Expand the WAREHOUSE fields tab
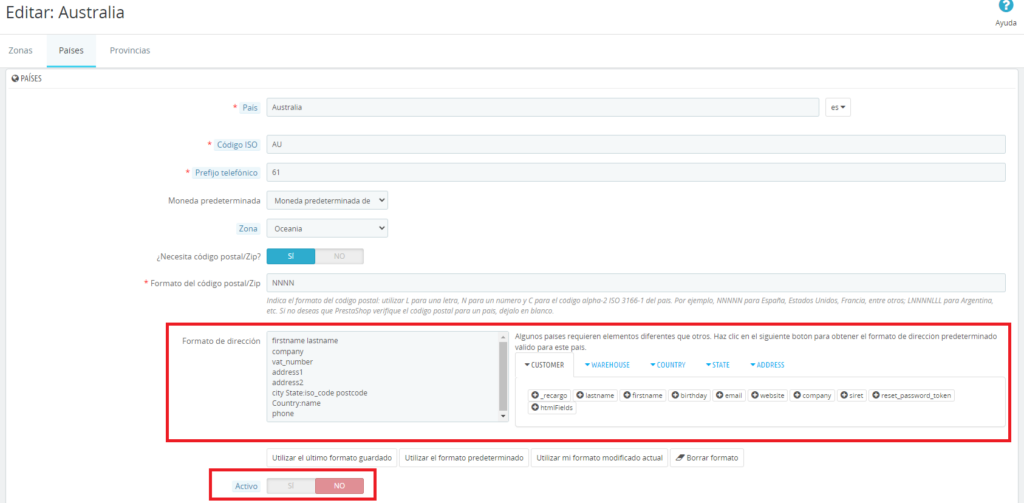This screenshot has width=1024, height=503. click(x=607, y=365)
